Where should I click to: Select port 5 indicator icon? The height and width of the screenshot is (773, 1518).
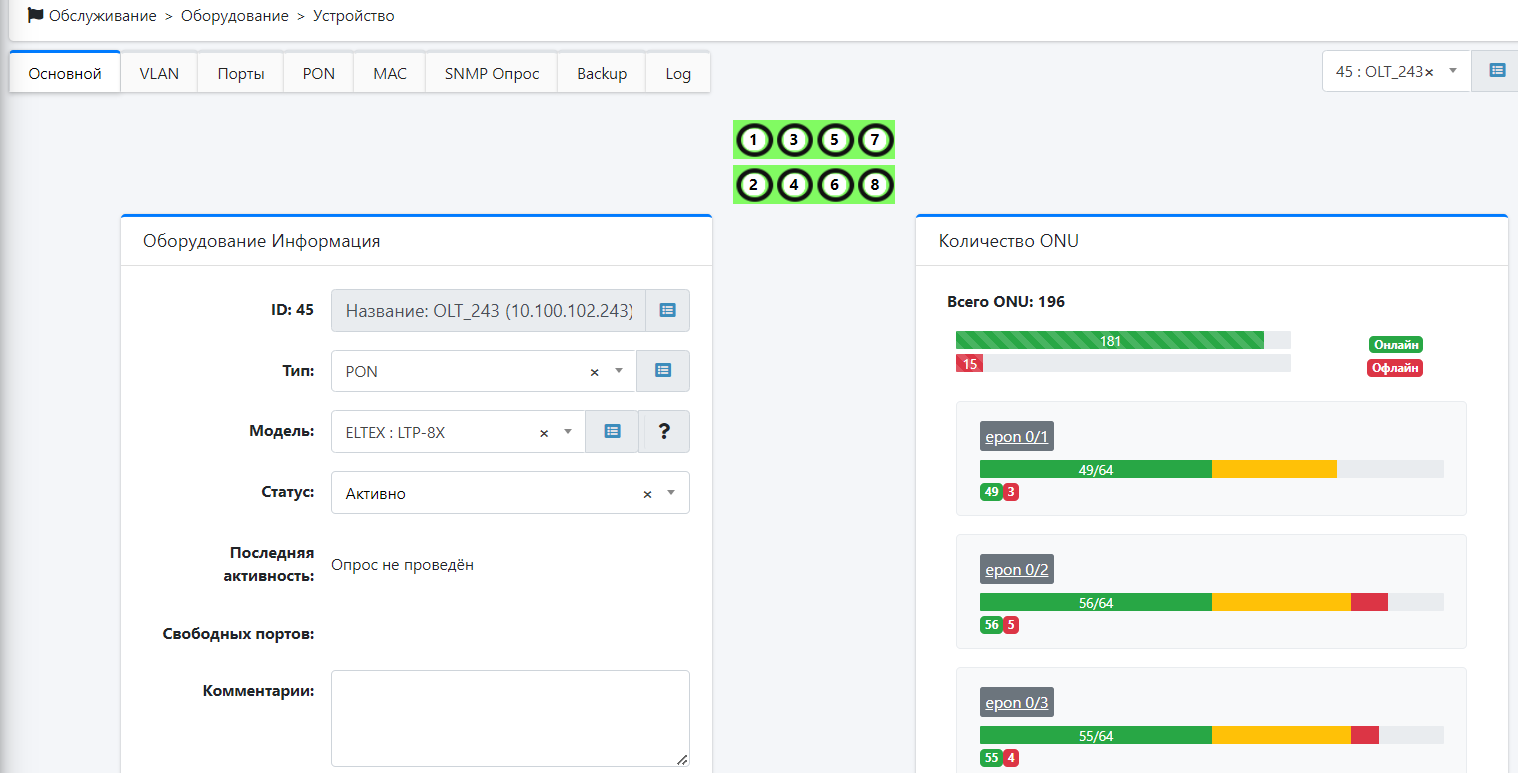(x=834, y=141)
